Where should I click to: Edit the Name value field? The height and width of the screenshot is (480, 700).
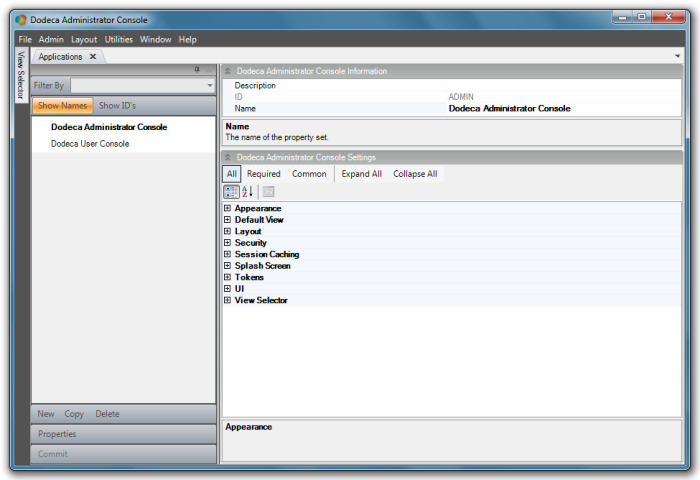564,109
